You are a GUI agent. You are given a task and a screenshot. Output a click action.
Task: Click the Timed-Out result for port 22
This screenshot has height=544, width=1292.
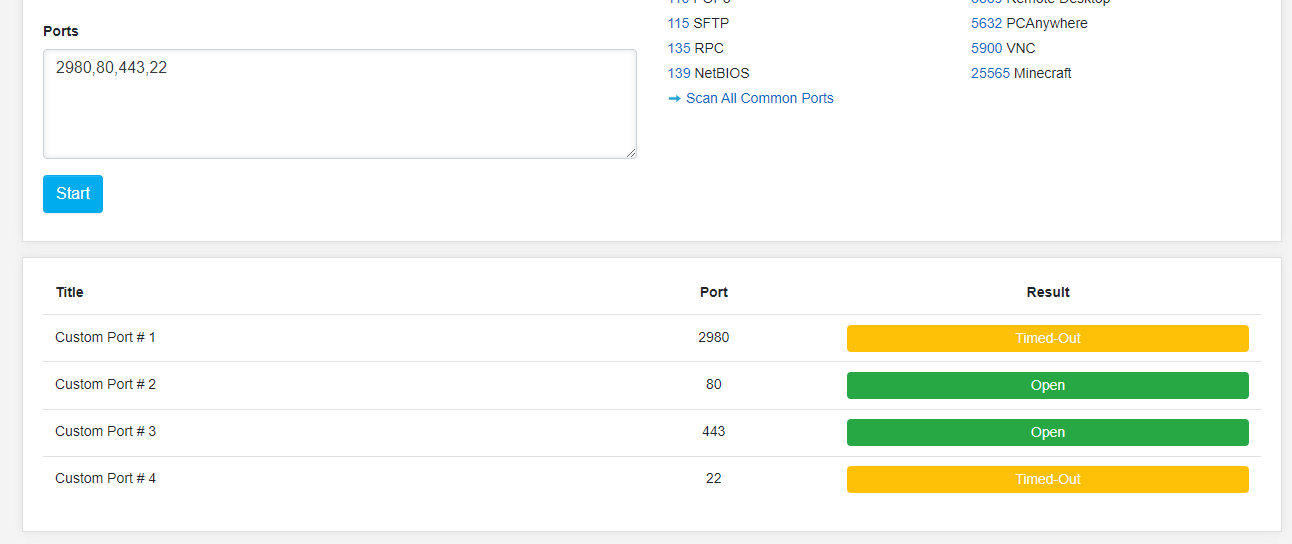point(1047,479)
